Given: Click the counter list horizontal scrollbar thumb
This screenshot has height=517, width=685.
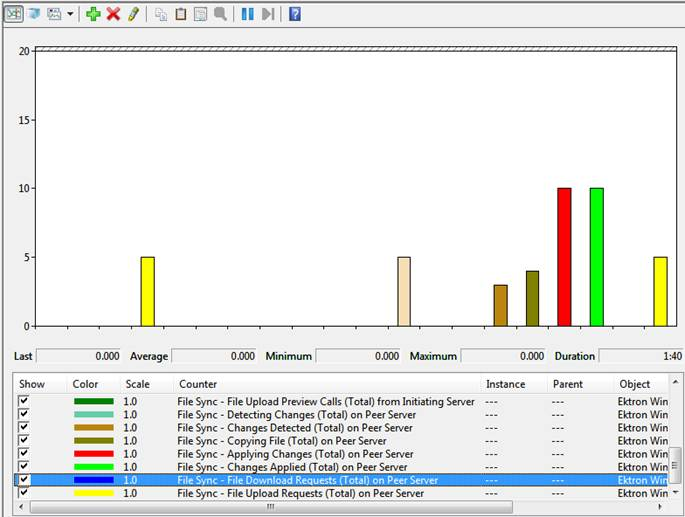Looking at the screenshot, I should [x=271, y=507].
